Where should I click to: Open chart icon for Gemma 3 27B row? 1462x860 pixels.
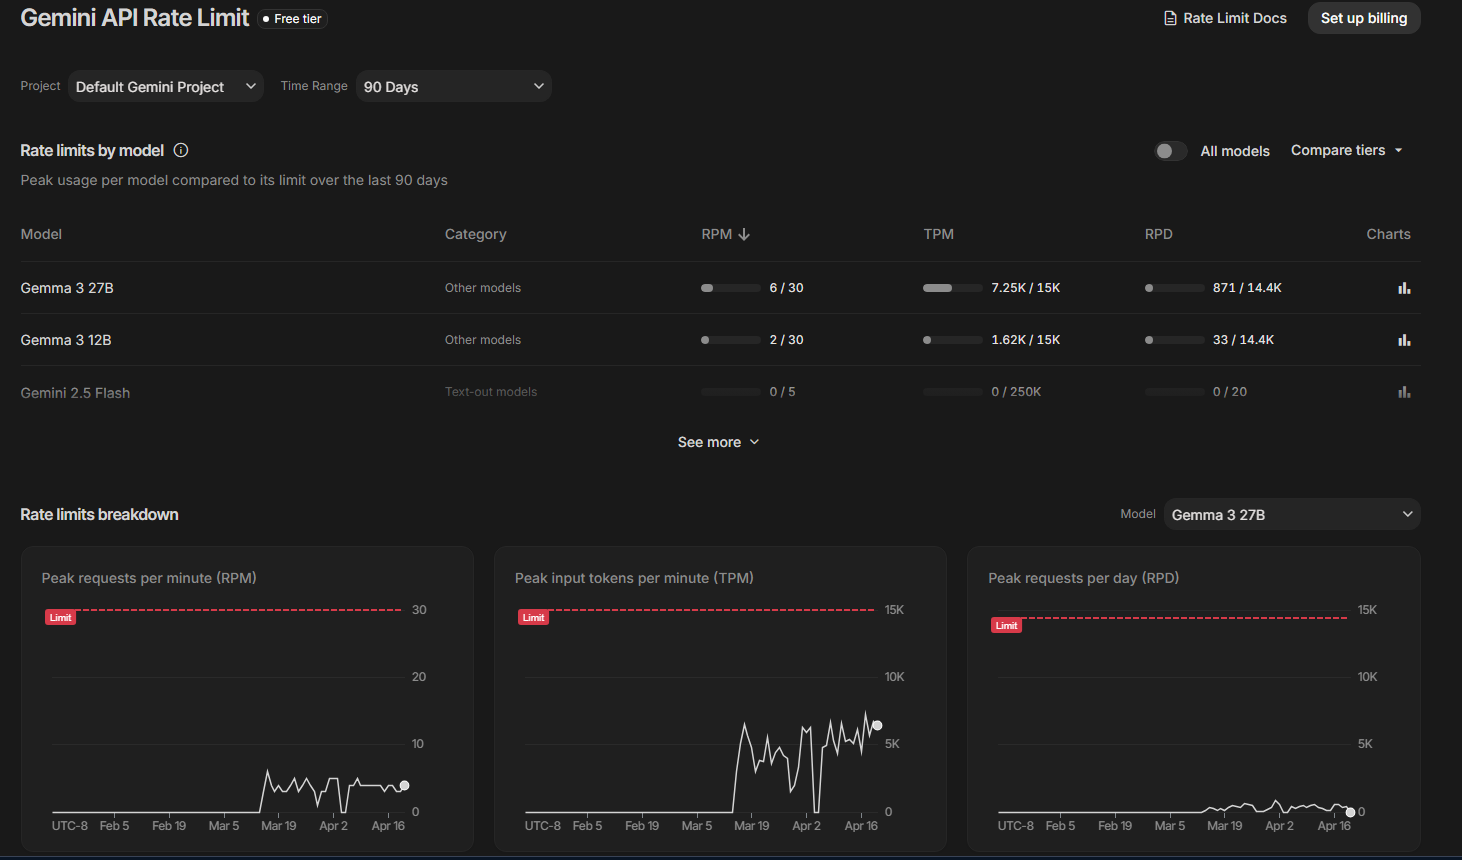[1404, 288]
